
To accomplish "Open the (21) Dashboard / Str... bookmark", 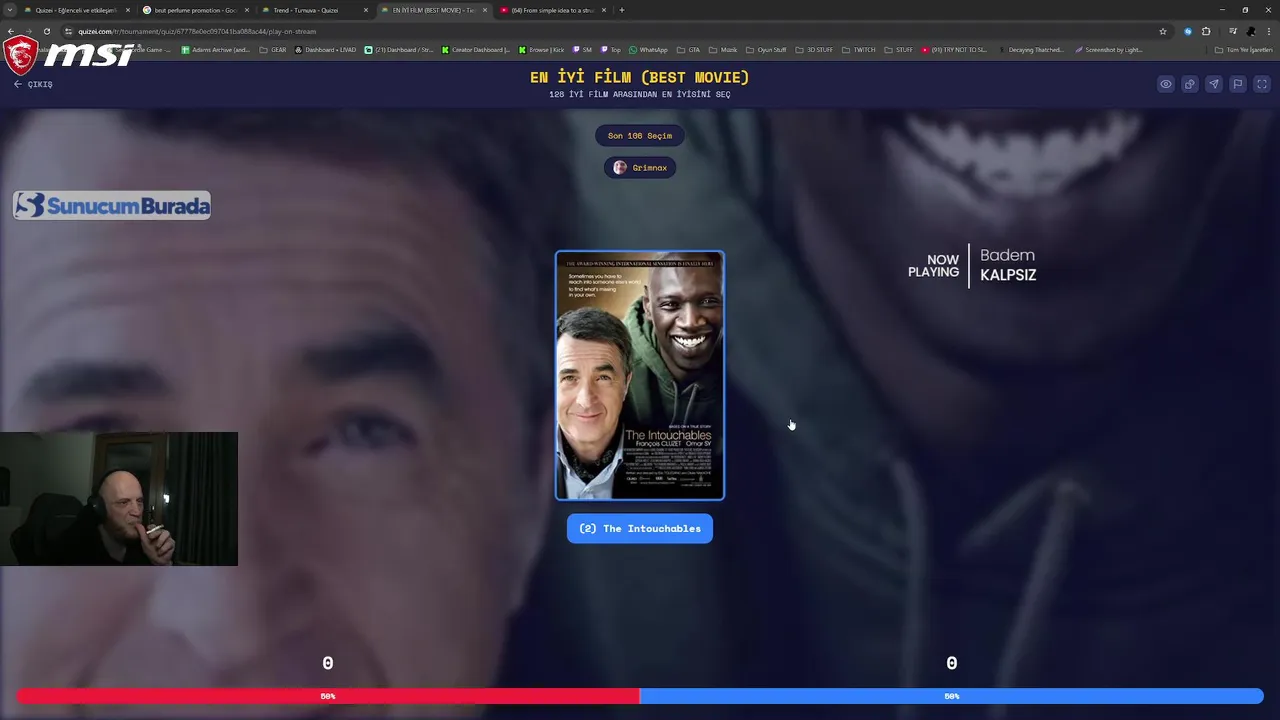I will tap(399, 49).
